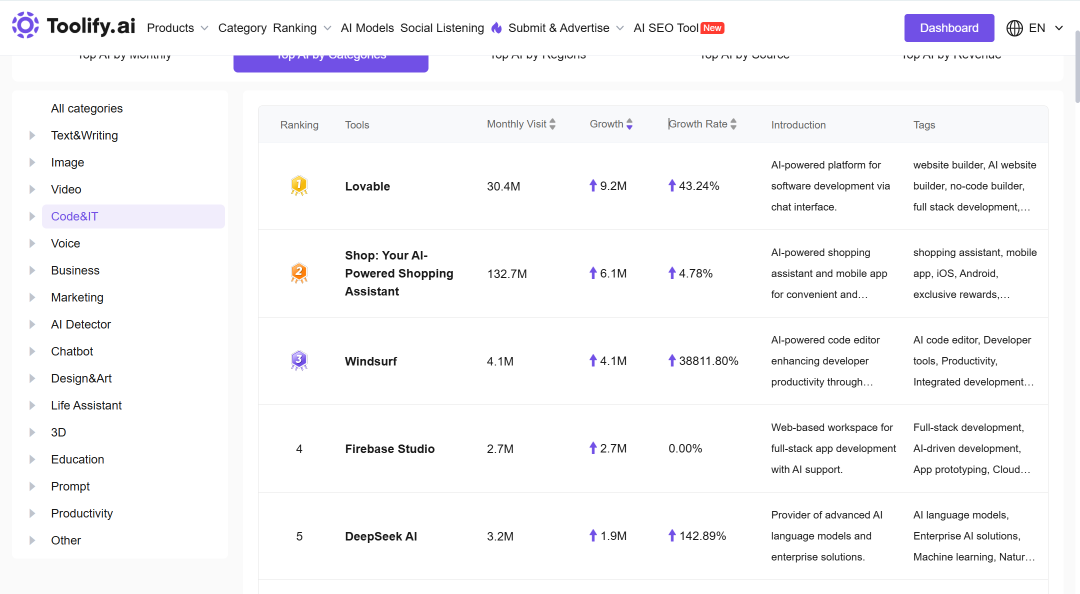
Task: Expand the Other category arrow
Action: 32,540
